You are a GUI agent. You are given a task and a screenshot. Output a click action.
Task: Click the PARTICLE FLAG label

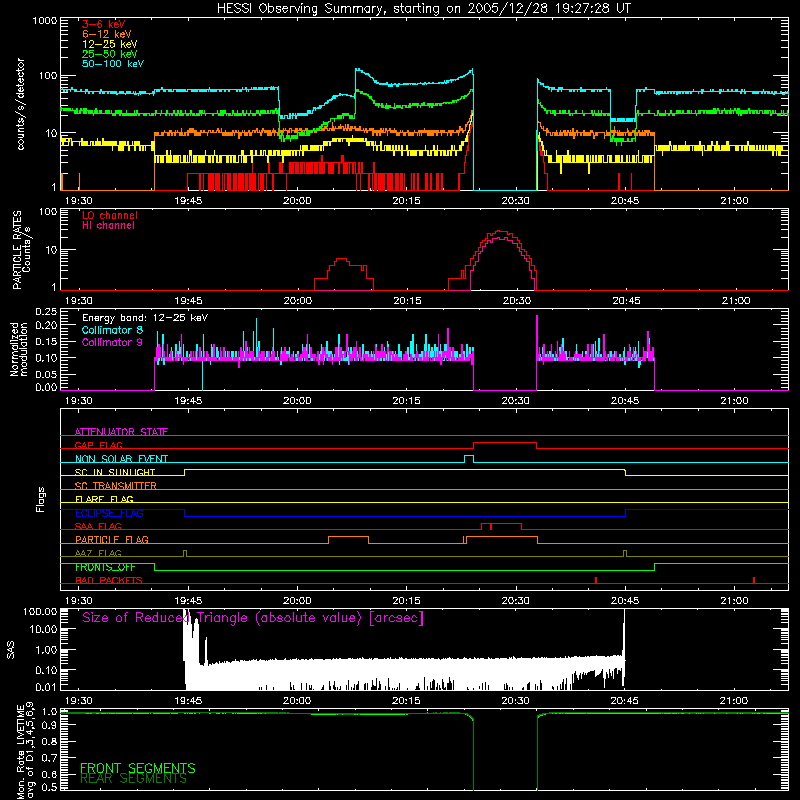(x=112, y=540)
